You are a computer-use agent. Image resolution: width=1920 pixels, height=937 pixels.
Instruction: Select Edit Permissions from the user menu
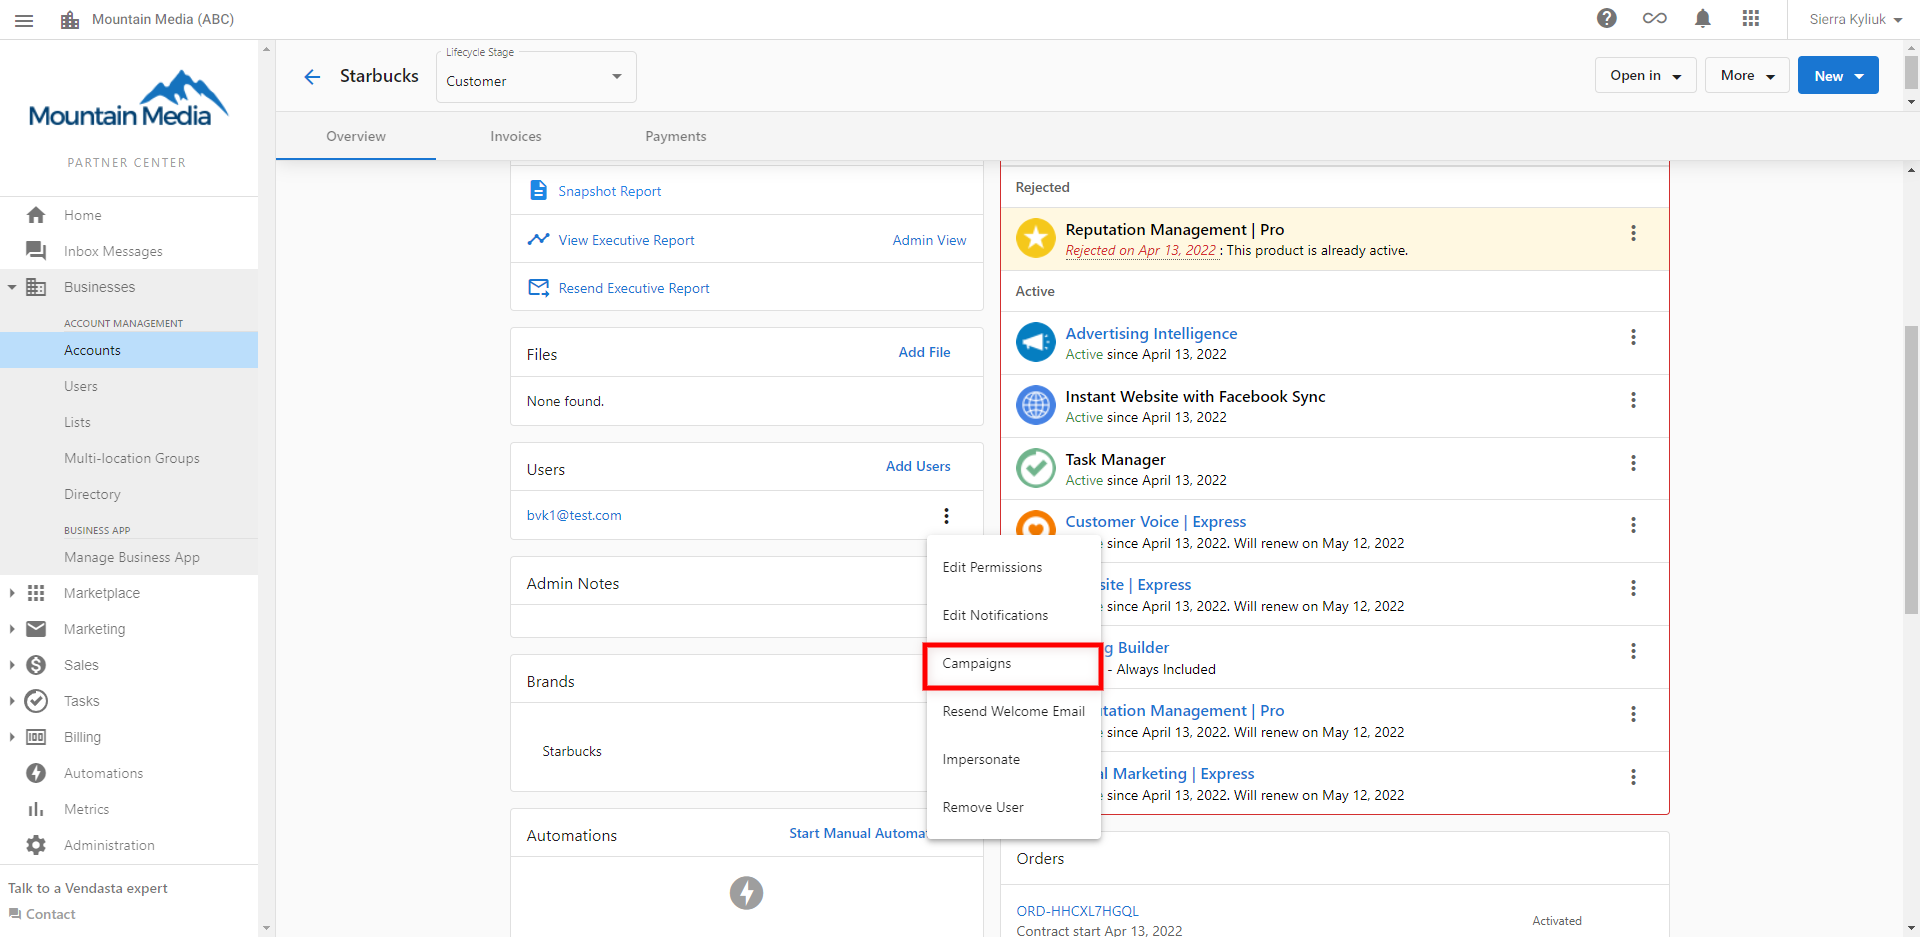point(1014,567)
